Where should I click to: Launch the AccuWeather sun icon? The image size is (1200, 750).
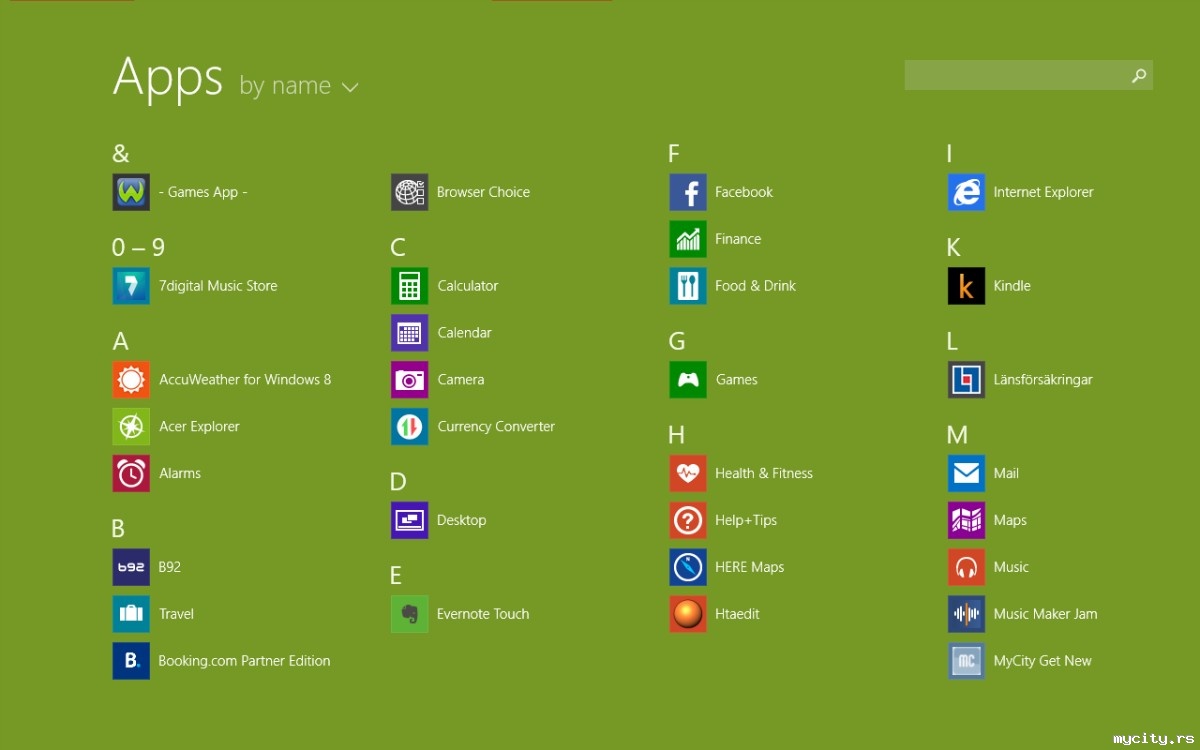tap(131, 380)
